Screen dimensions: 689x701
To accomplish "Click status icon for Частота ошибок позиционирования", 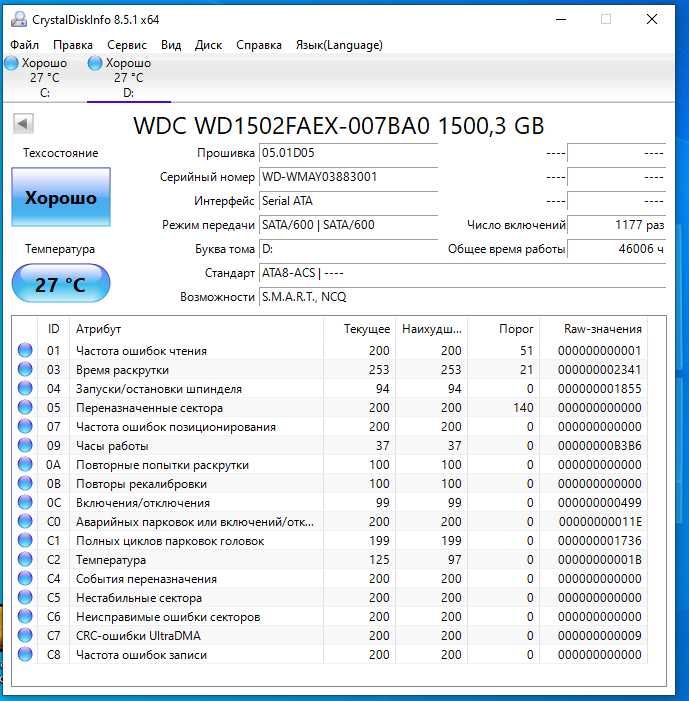I will point(25,427).
